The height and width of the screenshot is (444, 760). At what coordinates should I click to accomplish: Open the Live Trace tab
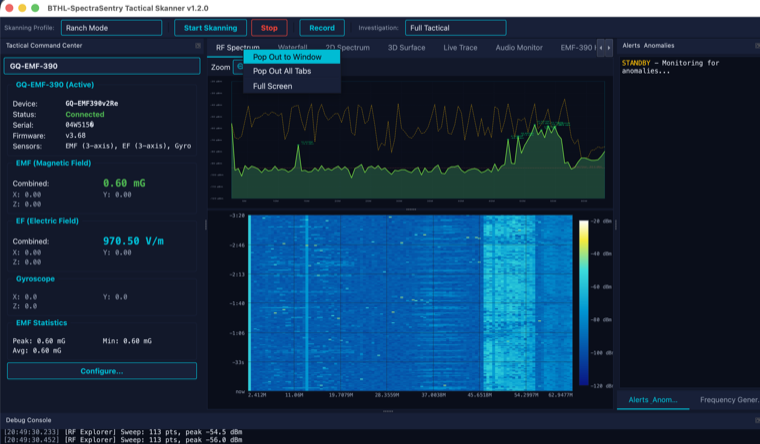click(x=460, y=48)
